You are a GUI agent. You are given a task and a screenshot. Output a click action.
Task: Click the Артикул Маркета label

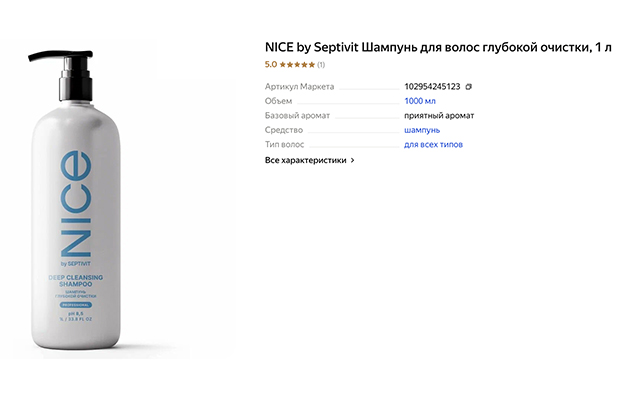[x=299, y=86]
